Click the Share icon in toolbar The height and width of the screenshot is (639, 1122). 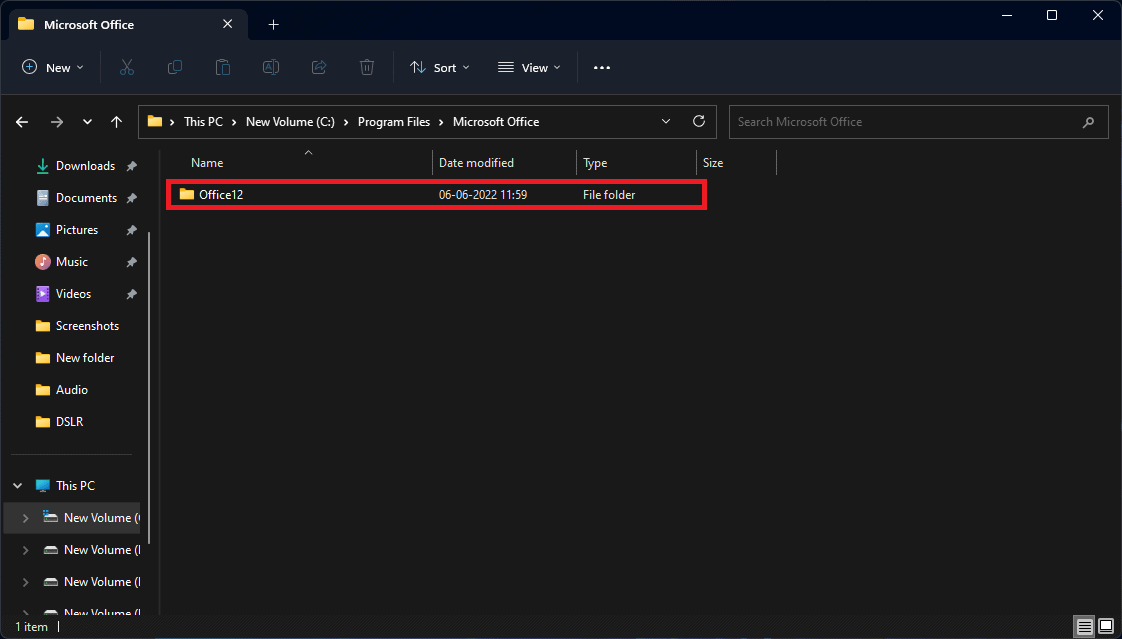319,67
